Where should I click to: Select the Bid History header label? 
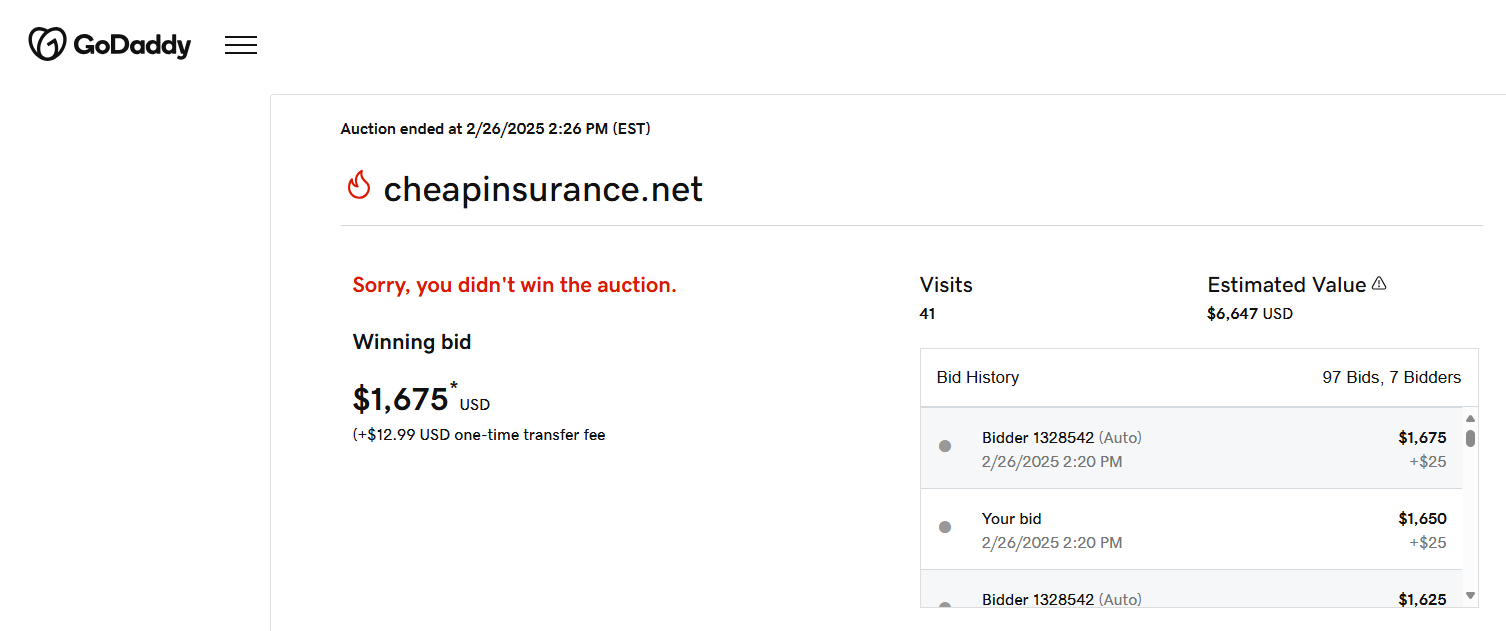pyautogui.click(x=977, y=377)
